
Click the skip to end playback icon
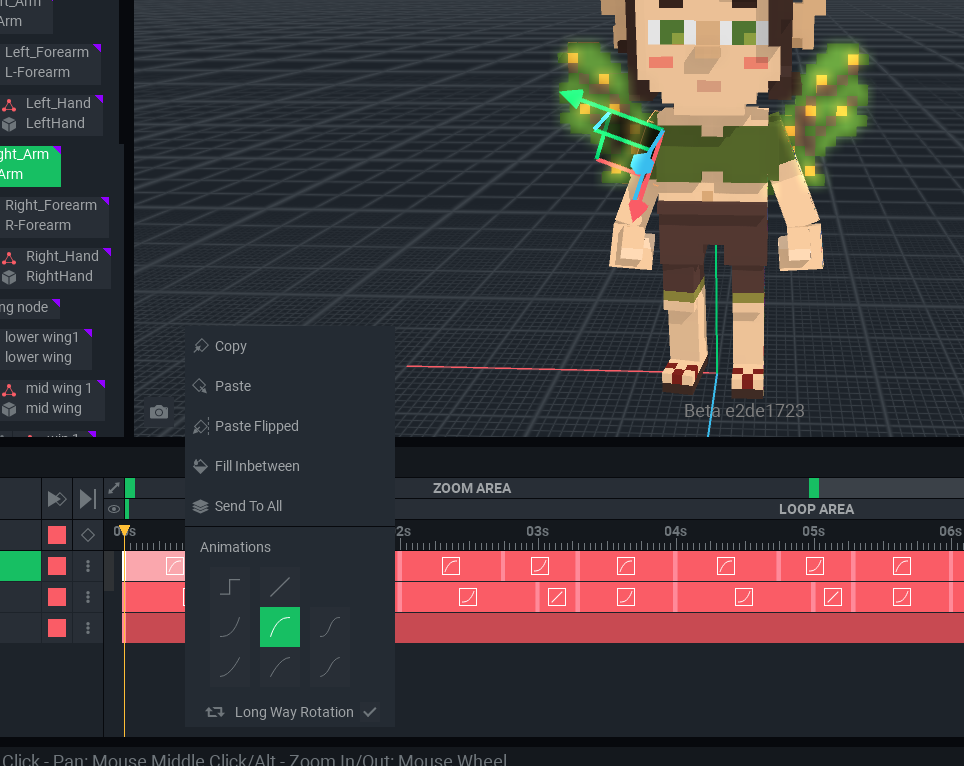tap(88, 499)
